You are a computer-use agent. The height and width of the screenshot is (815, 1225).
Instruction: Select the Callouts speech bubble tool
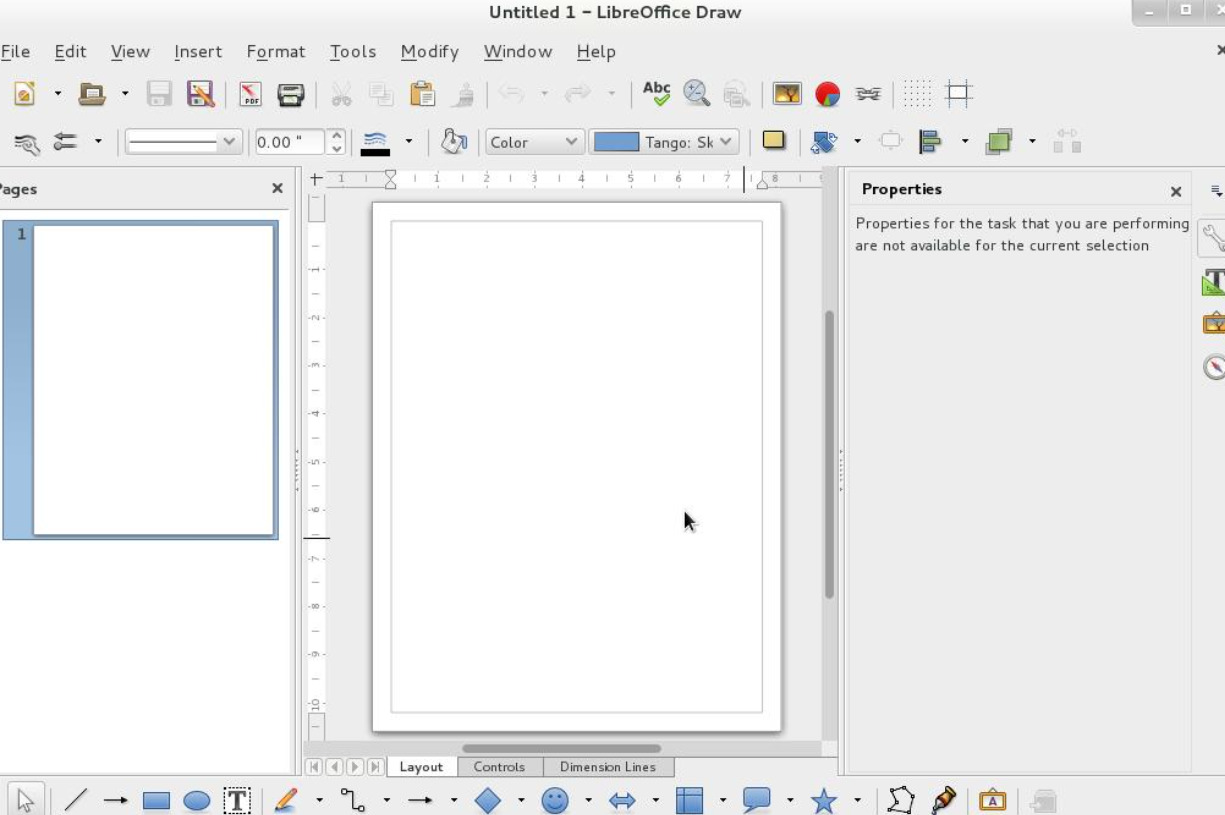point(757,800)
